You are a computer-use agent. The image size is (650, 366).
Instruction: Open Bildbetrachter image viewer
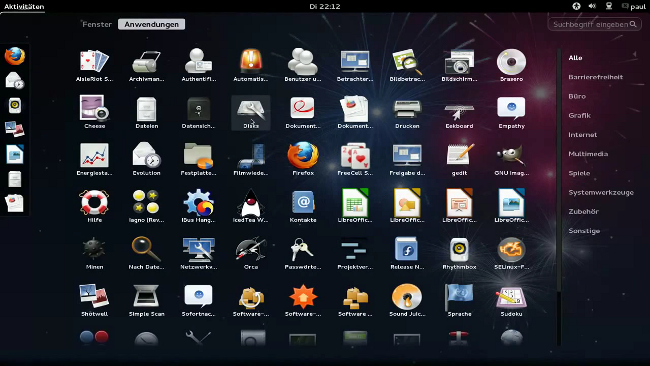coord(407,65)
